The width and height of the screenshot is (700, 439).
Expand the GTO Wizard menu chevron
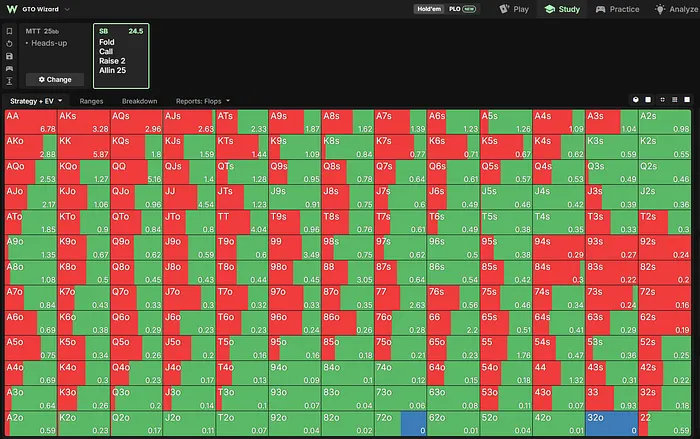coord(67,9)
